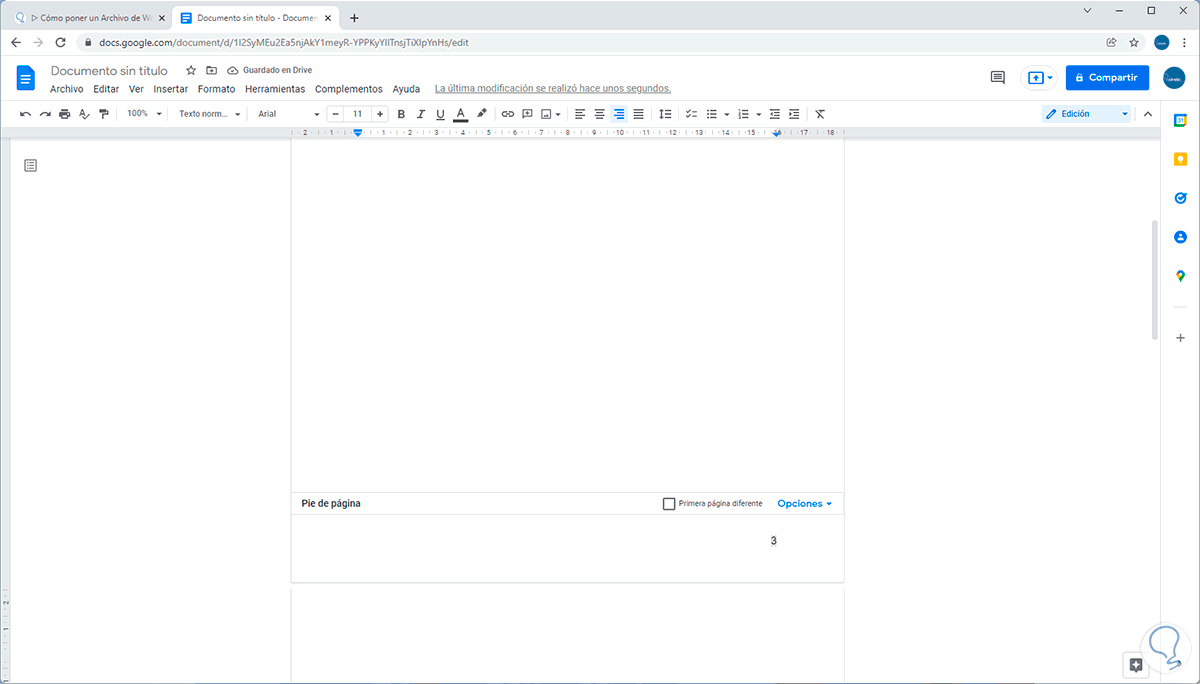
Task: Justify the text alignment
Action: coord(638,114)
